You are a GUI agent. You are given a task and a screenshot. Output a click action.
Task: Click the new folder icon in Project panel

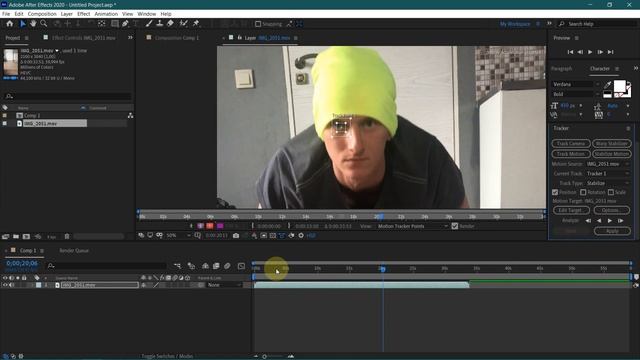[16, 236]
